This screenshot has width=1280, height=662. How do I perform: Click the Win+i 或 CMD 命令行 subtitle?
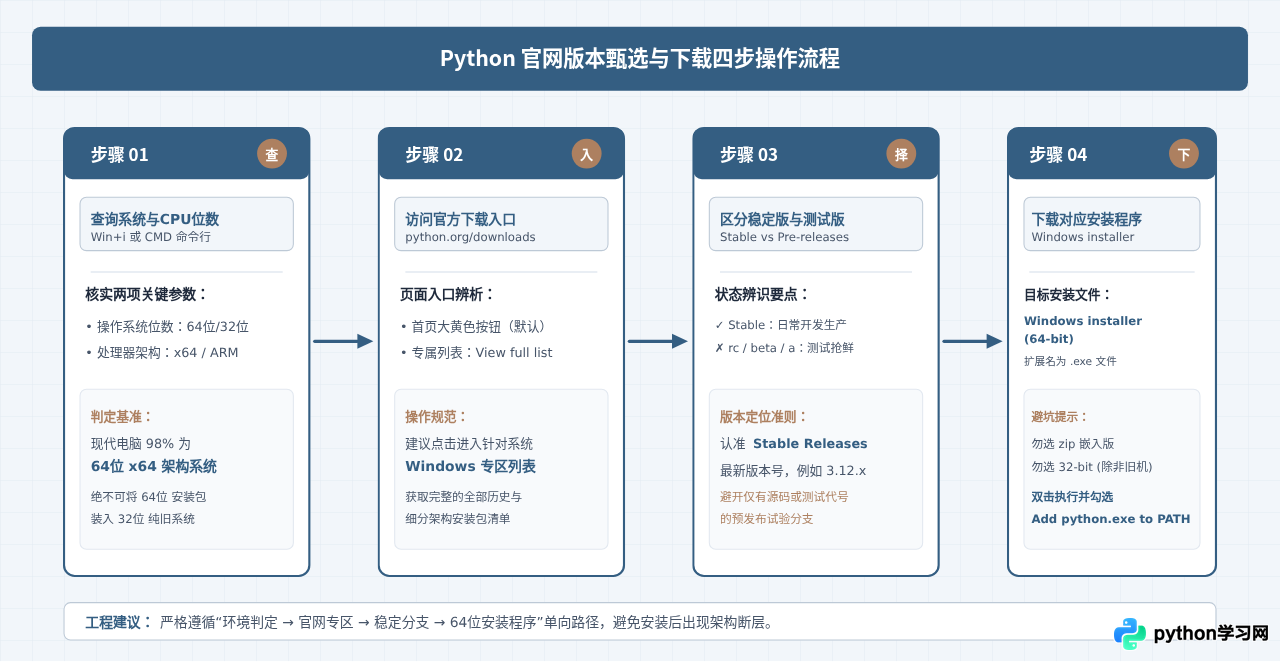pos(151,238)
